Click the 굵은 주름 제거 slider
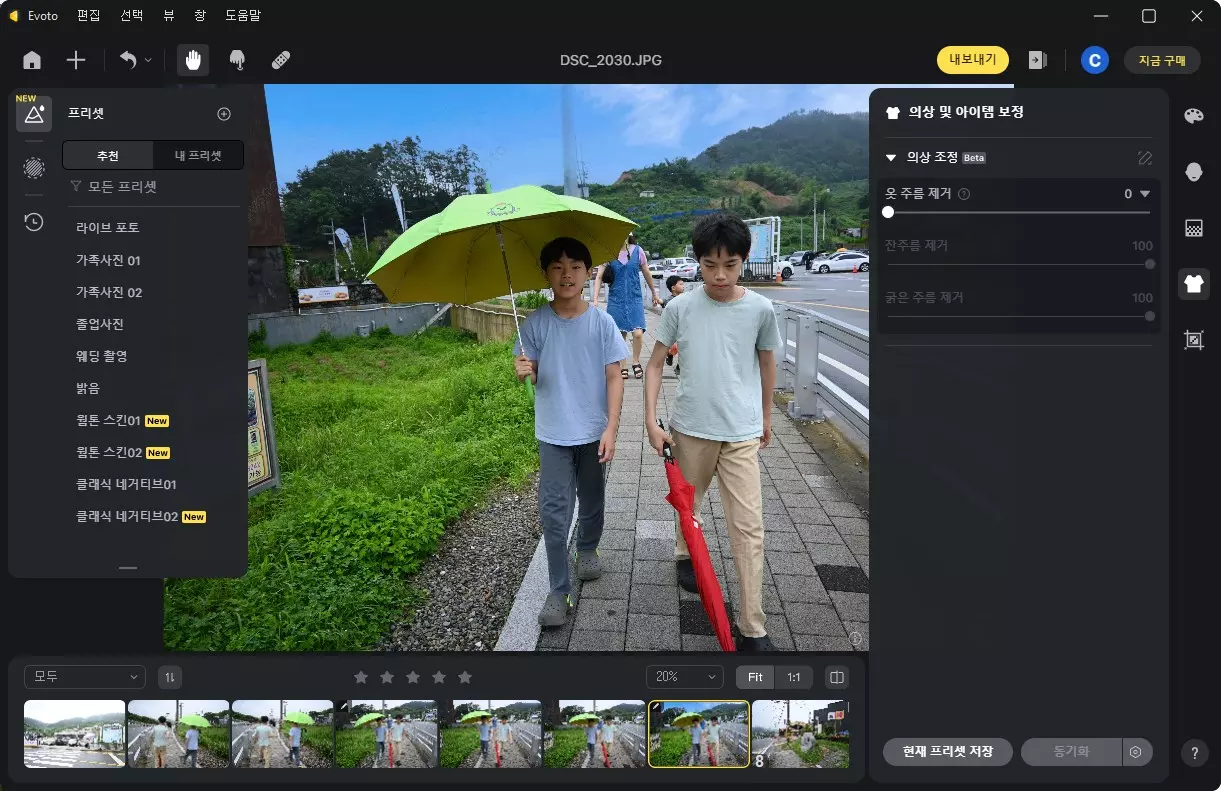 pos(1018,316)
